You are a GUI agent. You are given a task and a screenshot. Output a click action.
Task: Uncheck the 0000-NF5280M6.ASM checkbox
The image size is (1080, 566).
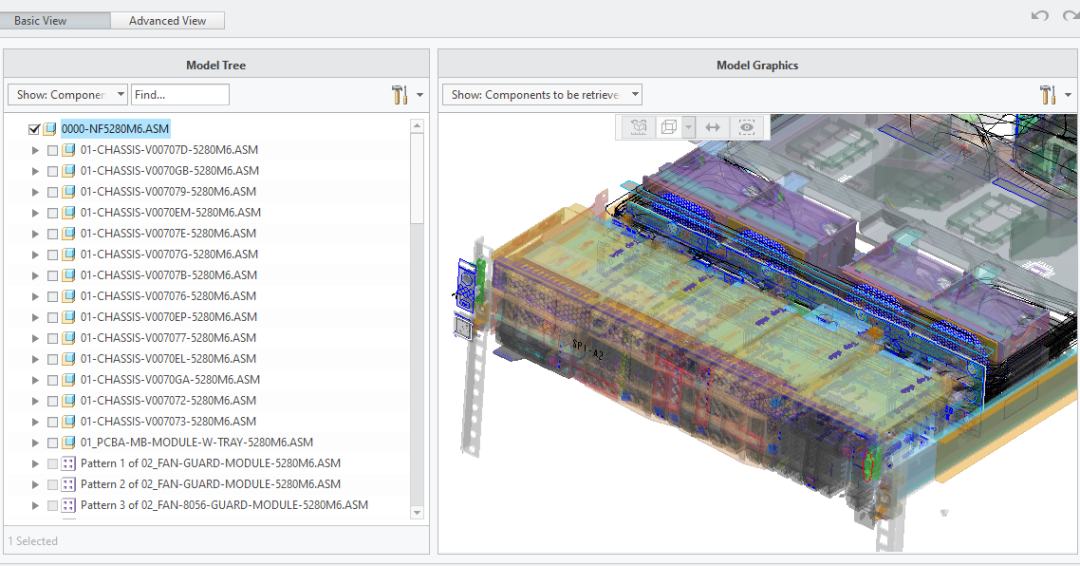click(35, 129)
